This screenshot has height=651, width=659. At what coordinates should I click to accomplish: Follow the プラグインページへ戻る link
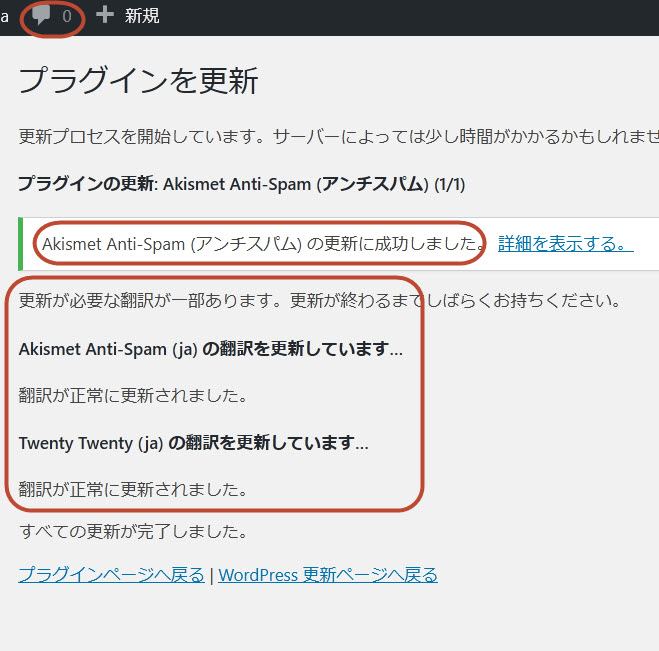(111, 575)
